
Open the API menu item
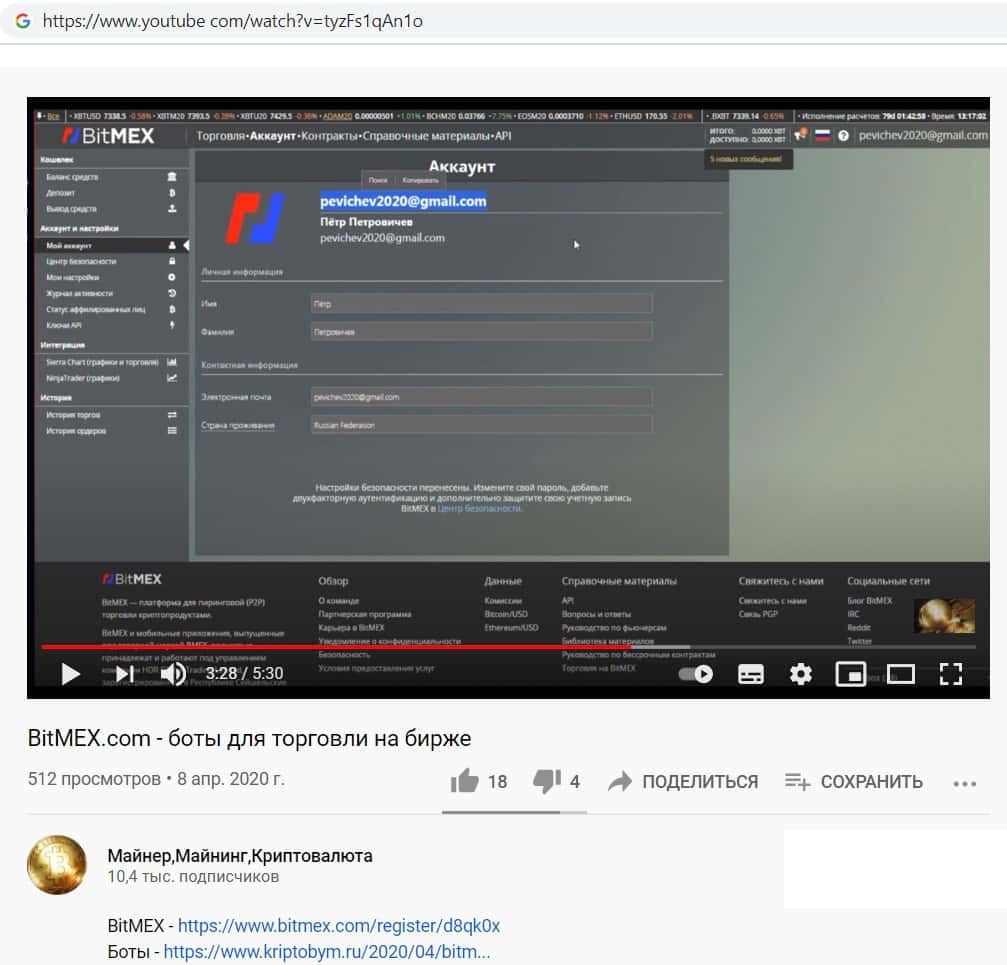503,135
